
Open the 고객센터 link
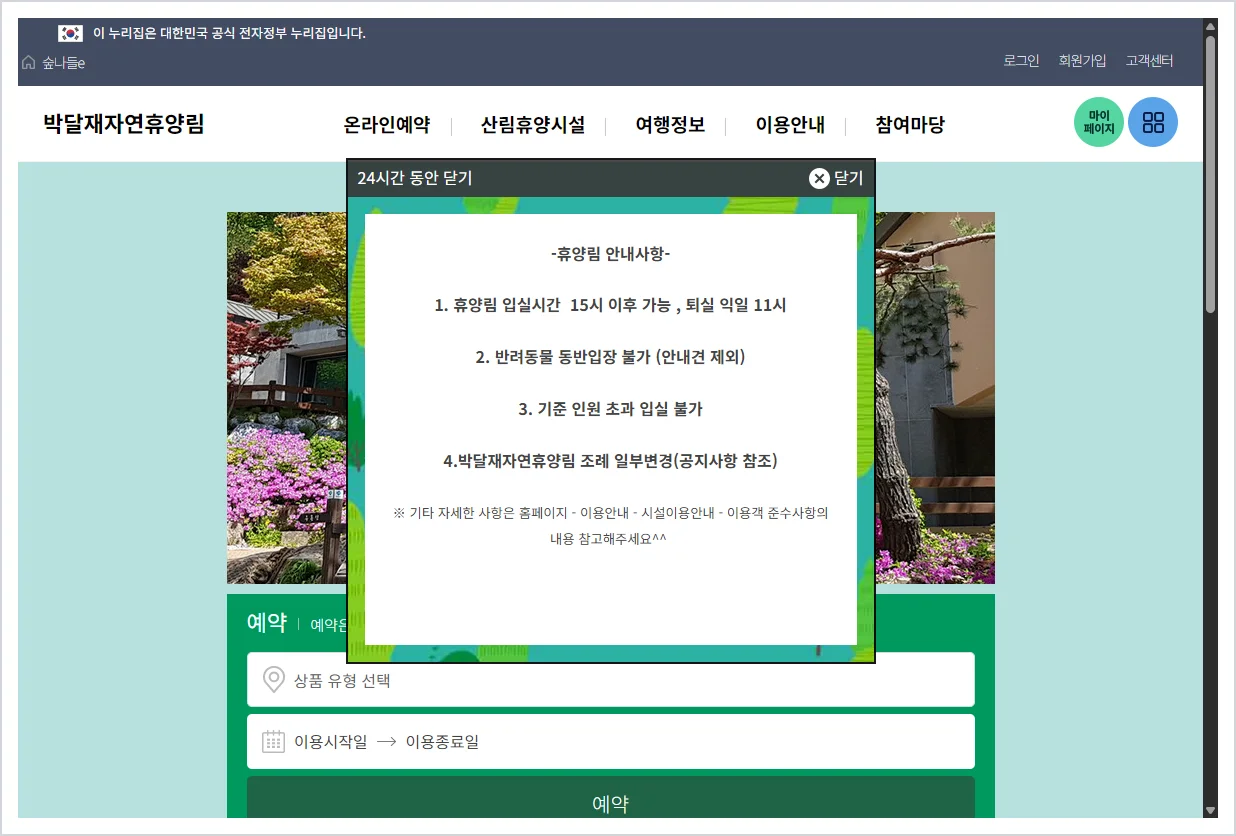pyautogui.click(x=1149, y=61)
